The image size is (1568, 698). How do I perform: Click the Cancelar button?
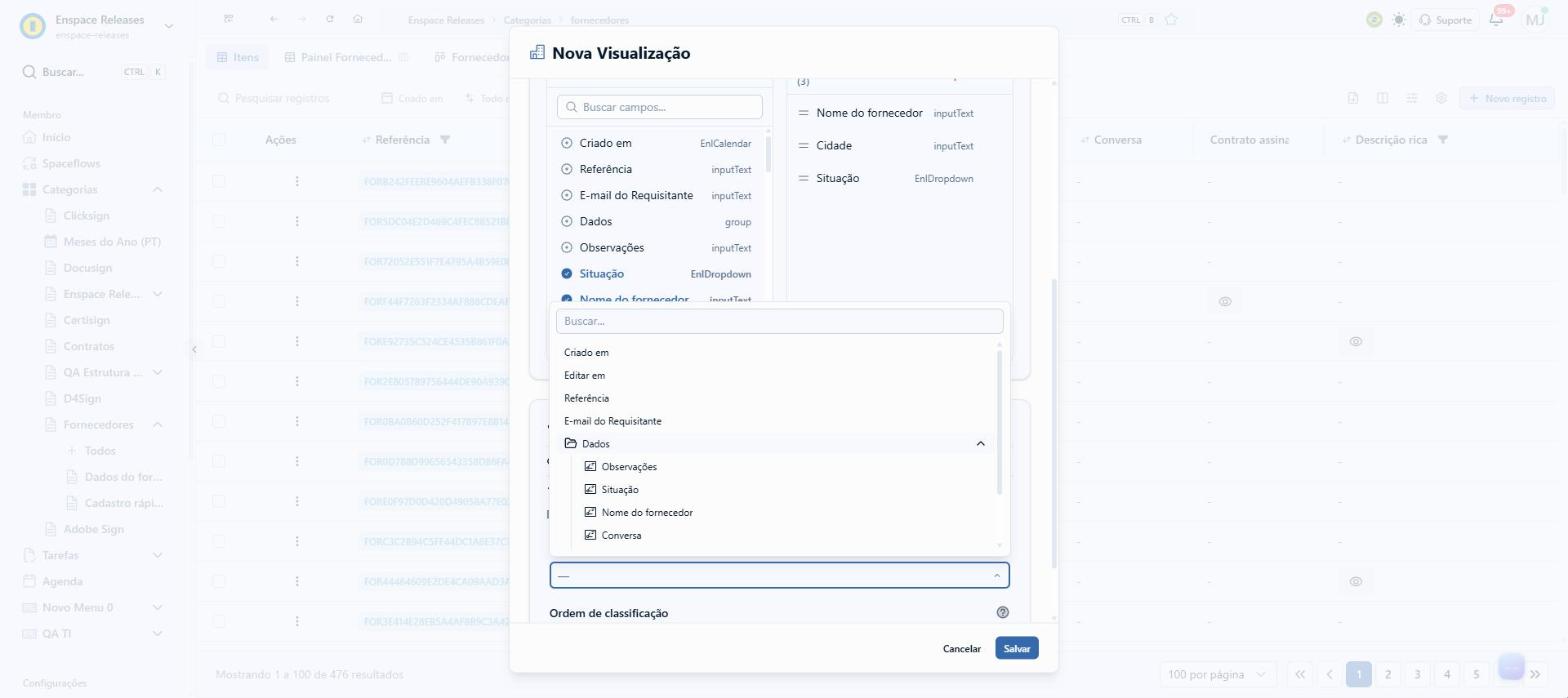pos(961,648)
